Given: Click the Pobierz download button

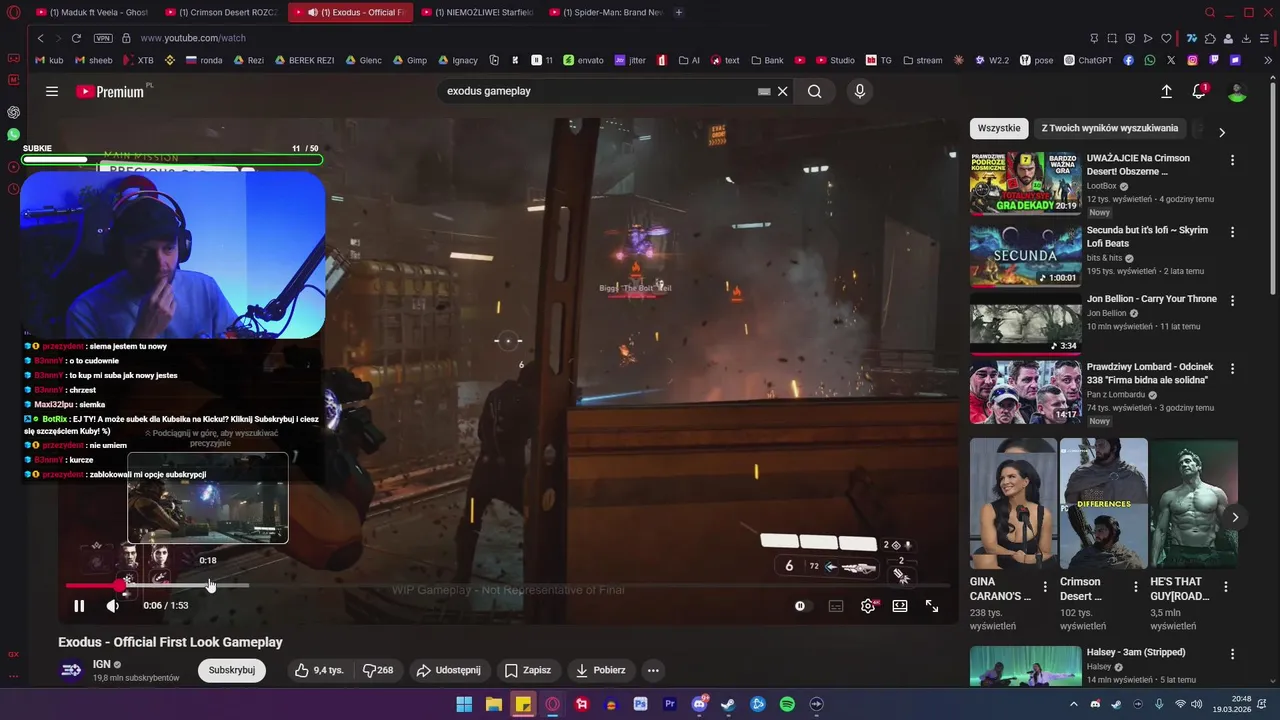Looking at the screenshot, I should pos(600,670).
